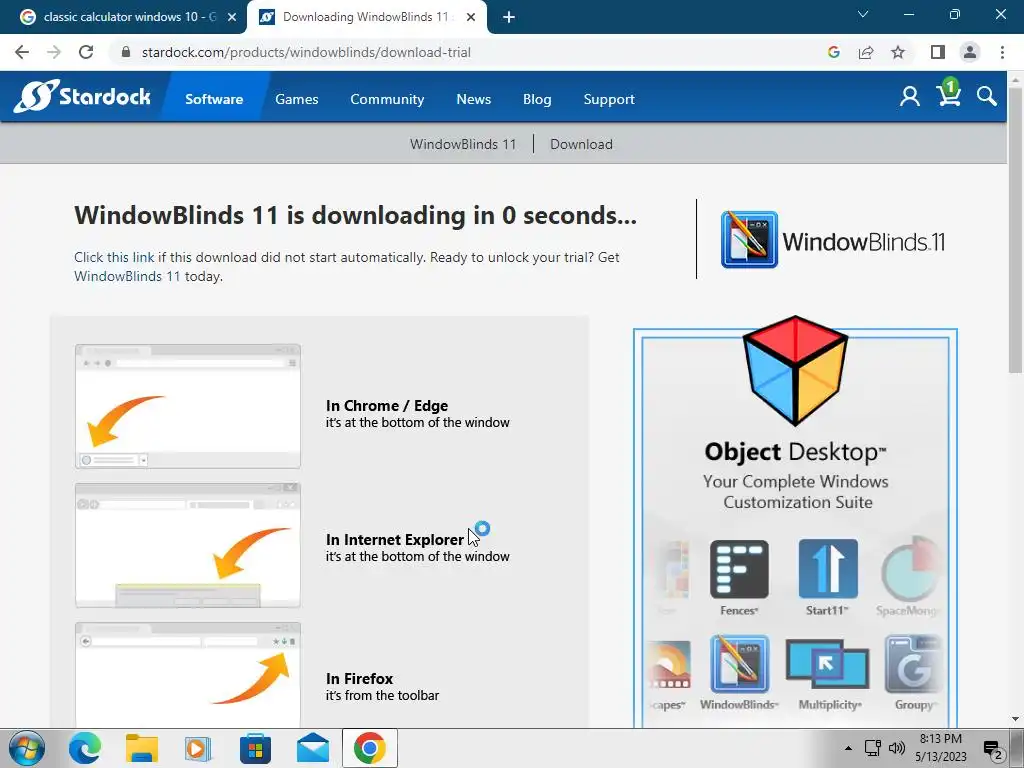Click the Firefox download illustration
The image size is (1024, 768).
[x=187, y=675]
